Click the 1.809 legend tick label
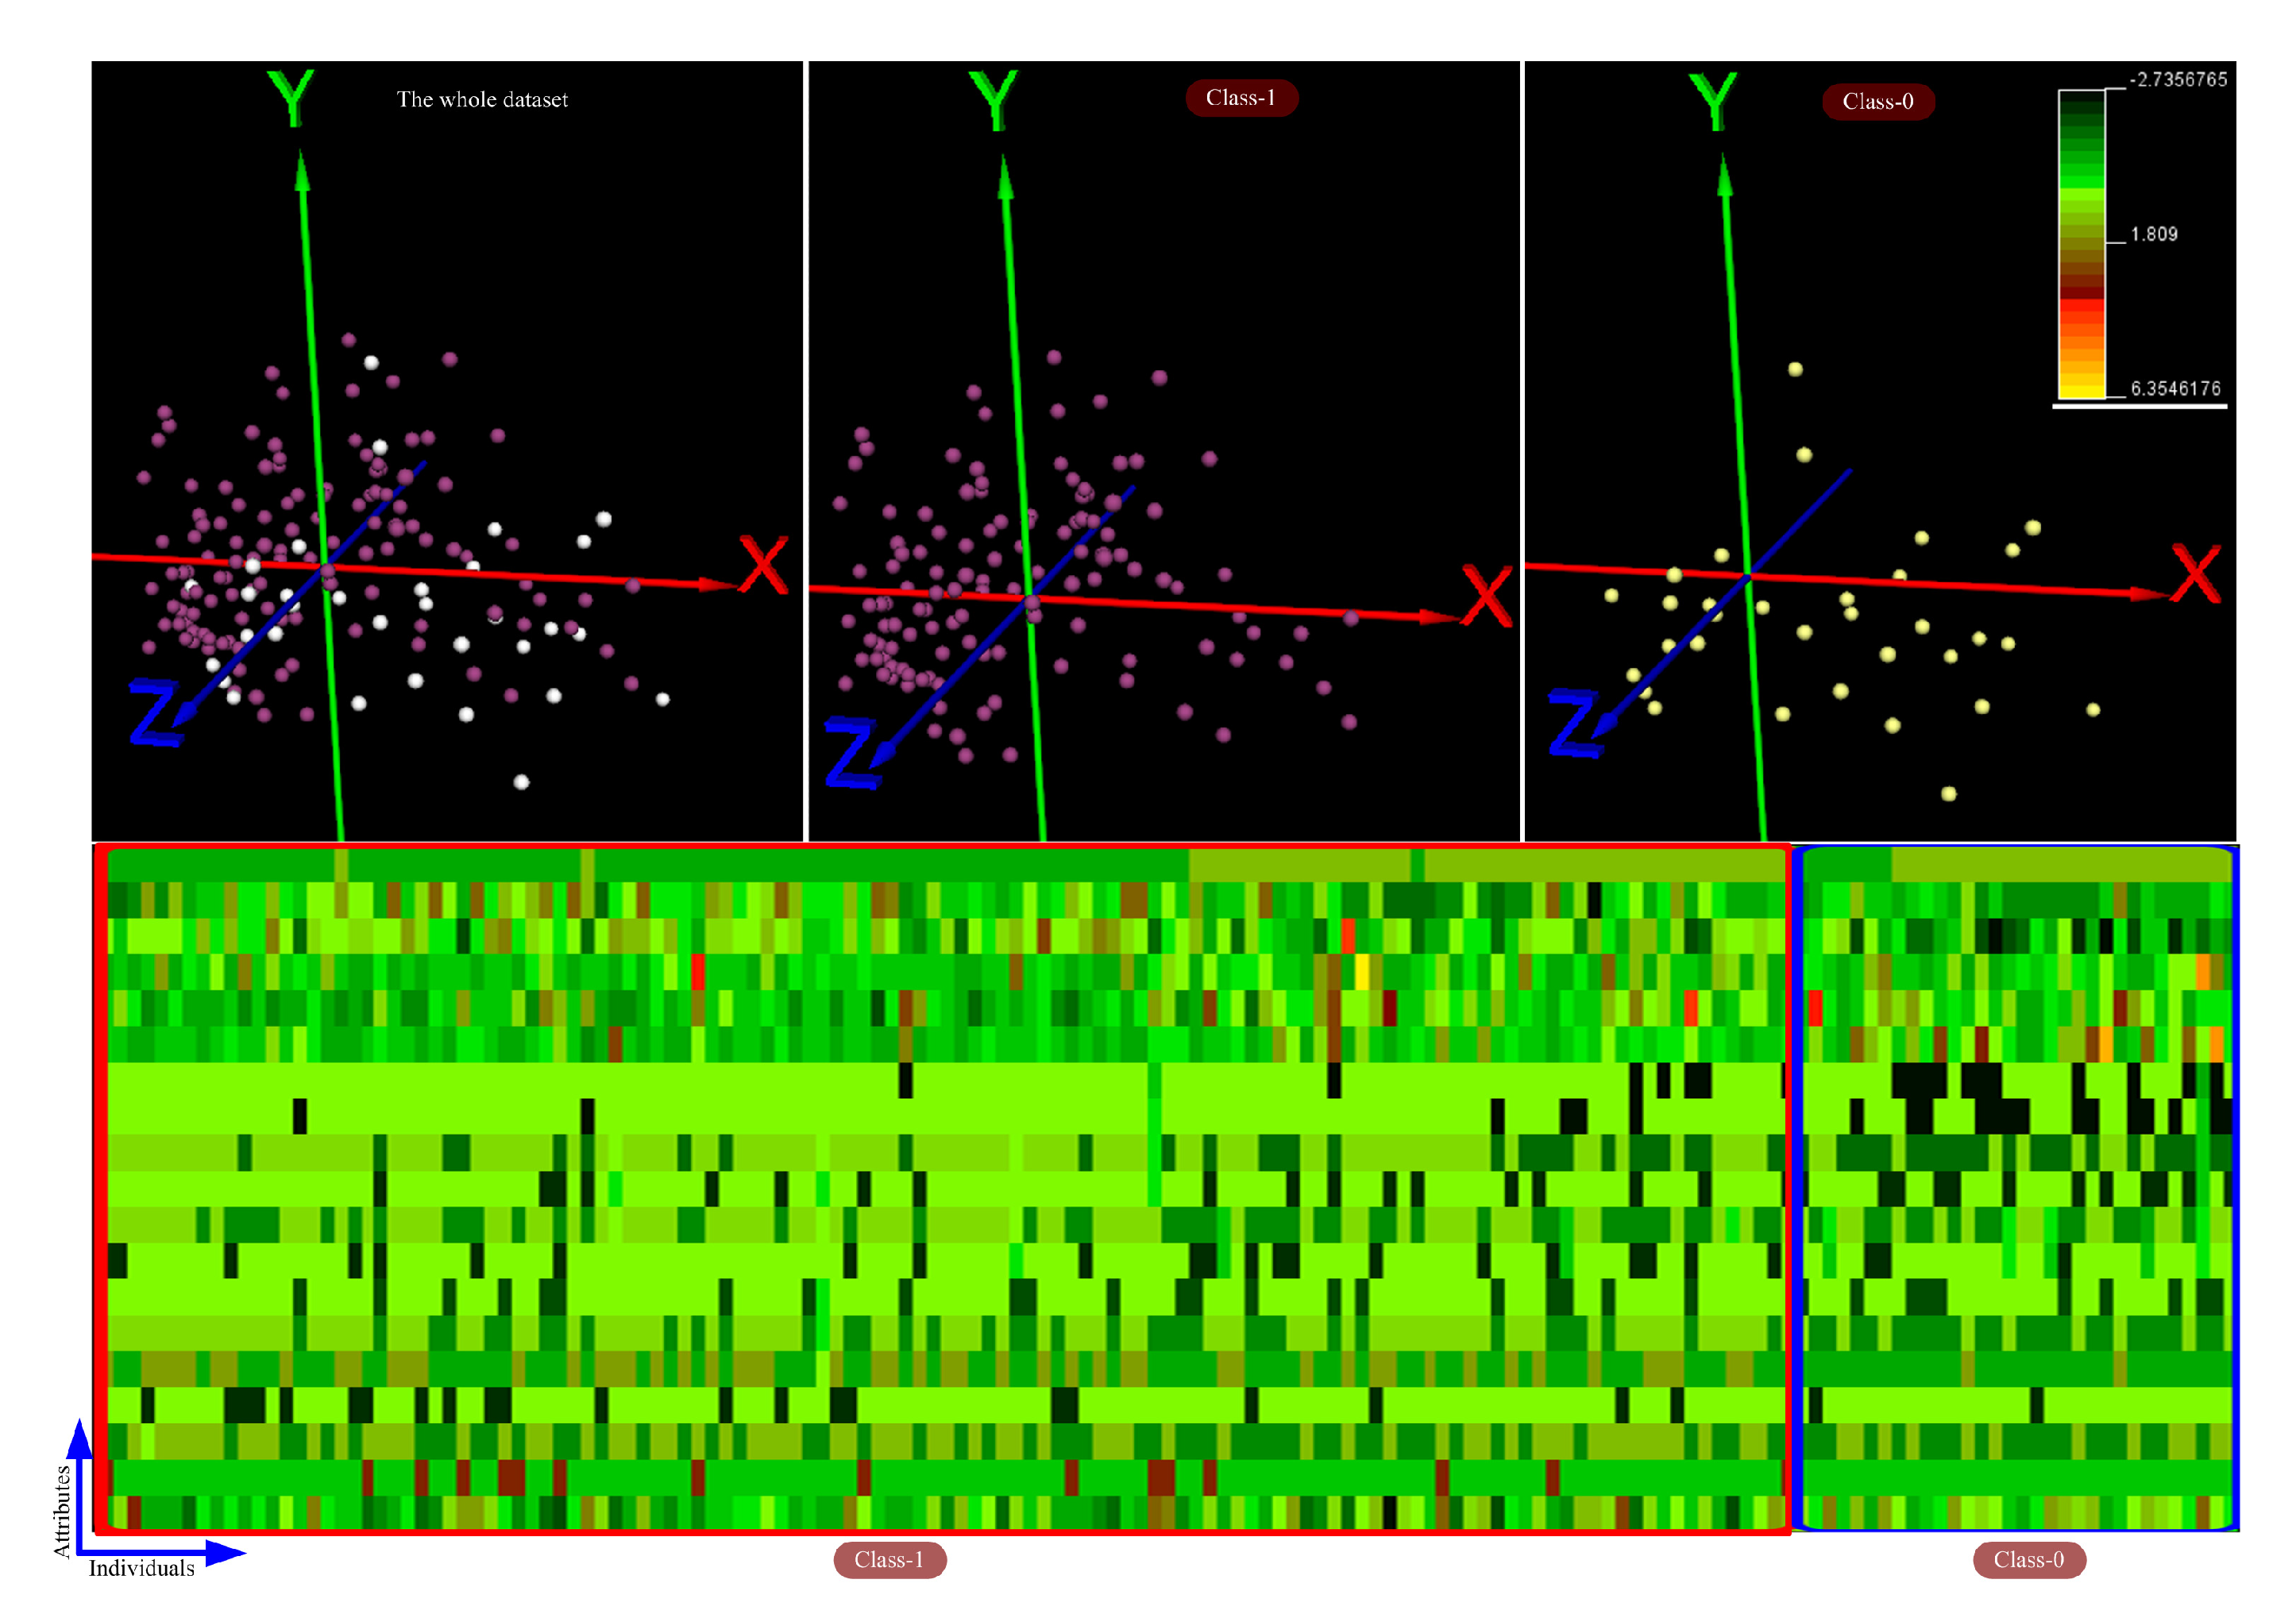The image size is (2296, 1618). click(x=2153, y=235)
